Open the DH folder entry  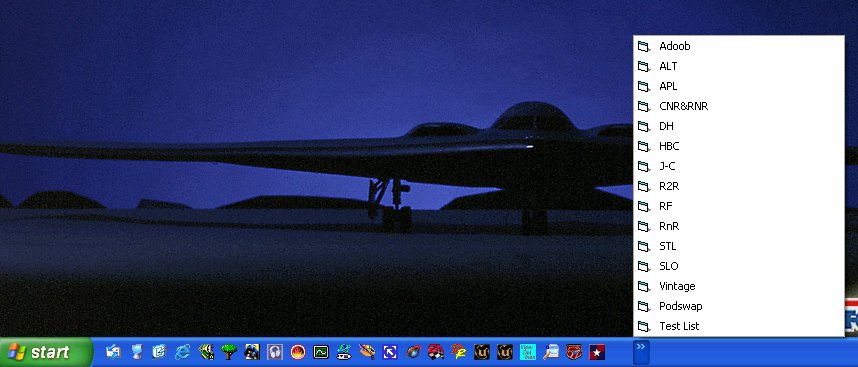739,126
